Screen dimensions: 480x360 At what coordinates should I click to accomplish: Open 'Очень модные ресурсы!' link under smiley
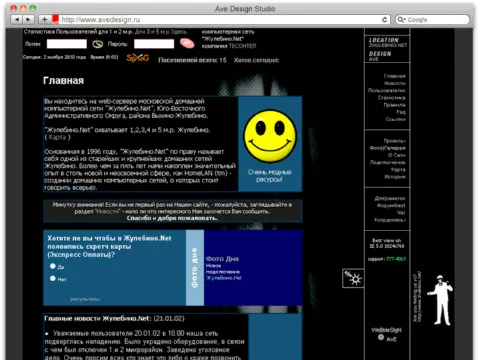coord(270,176)
